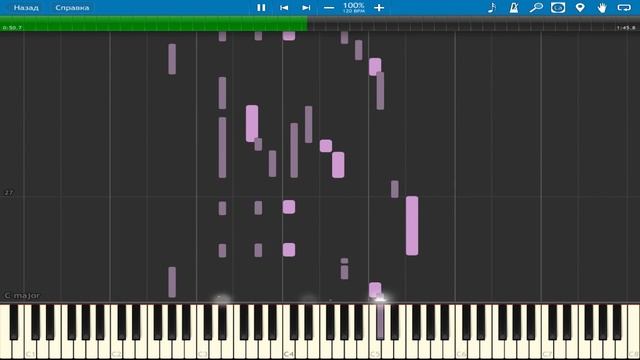
Task: Toggle the key labels icon
Action: point(558,8)
